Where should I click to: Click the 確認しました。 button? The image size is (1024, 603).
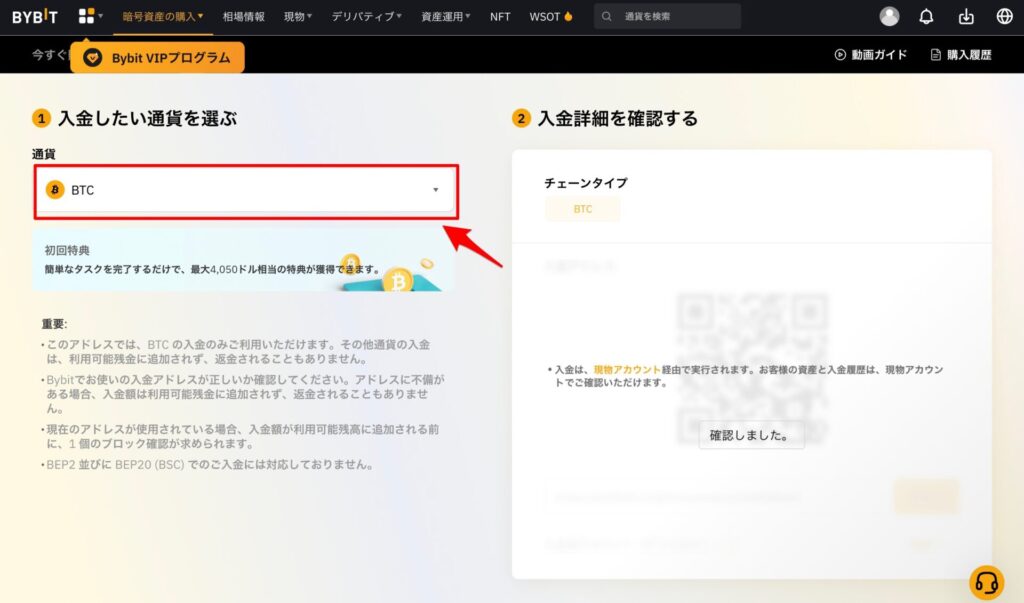click(x=751, y=435)
